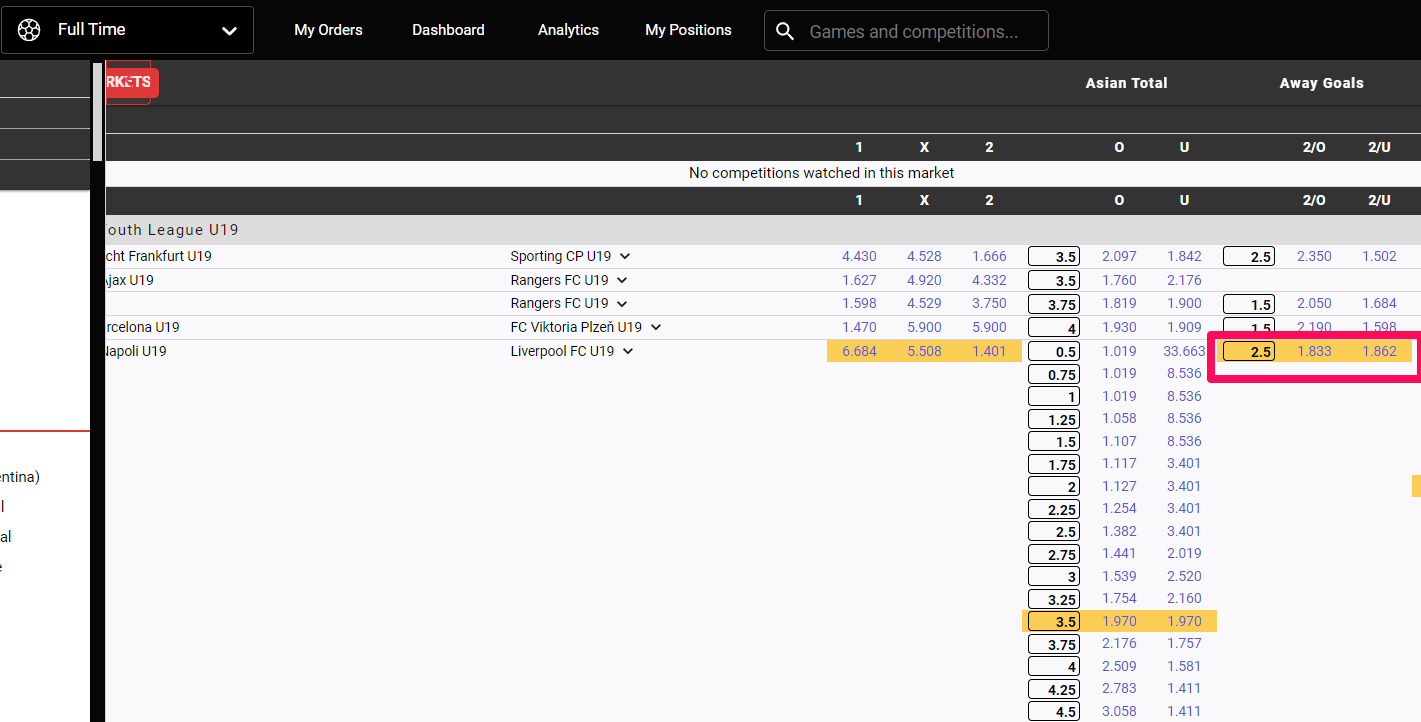This screenshot has height=722, width=1421.
Task: Go to the Dashboard page
Action: tap(448, 30)
